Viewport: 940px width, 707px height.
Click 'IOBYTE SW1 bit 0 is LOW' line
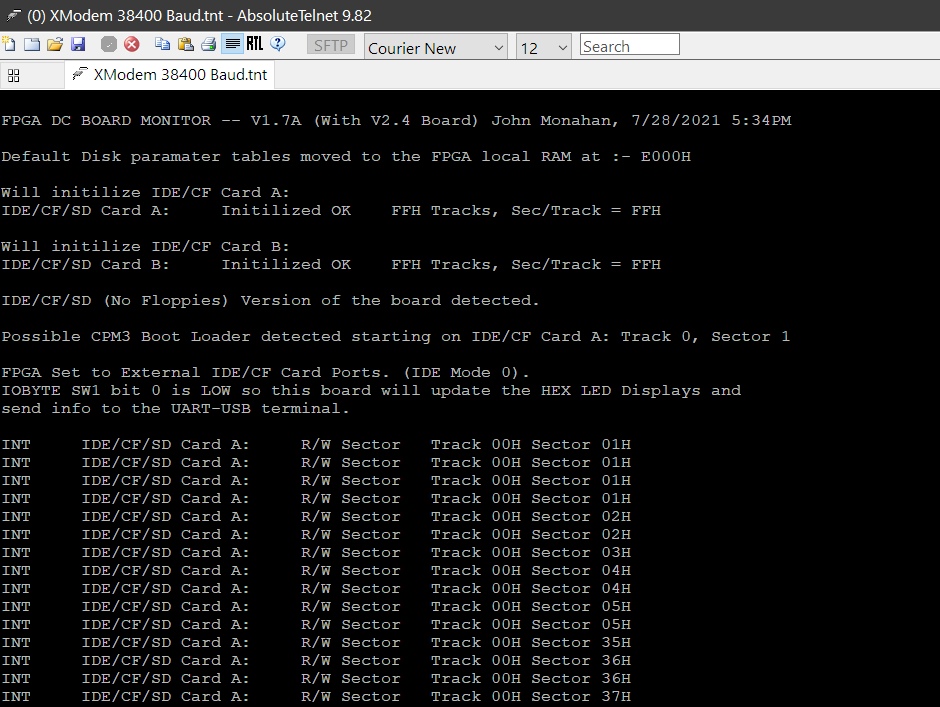371,390
